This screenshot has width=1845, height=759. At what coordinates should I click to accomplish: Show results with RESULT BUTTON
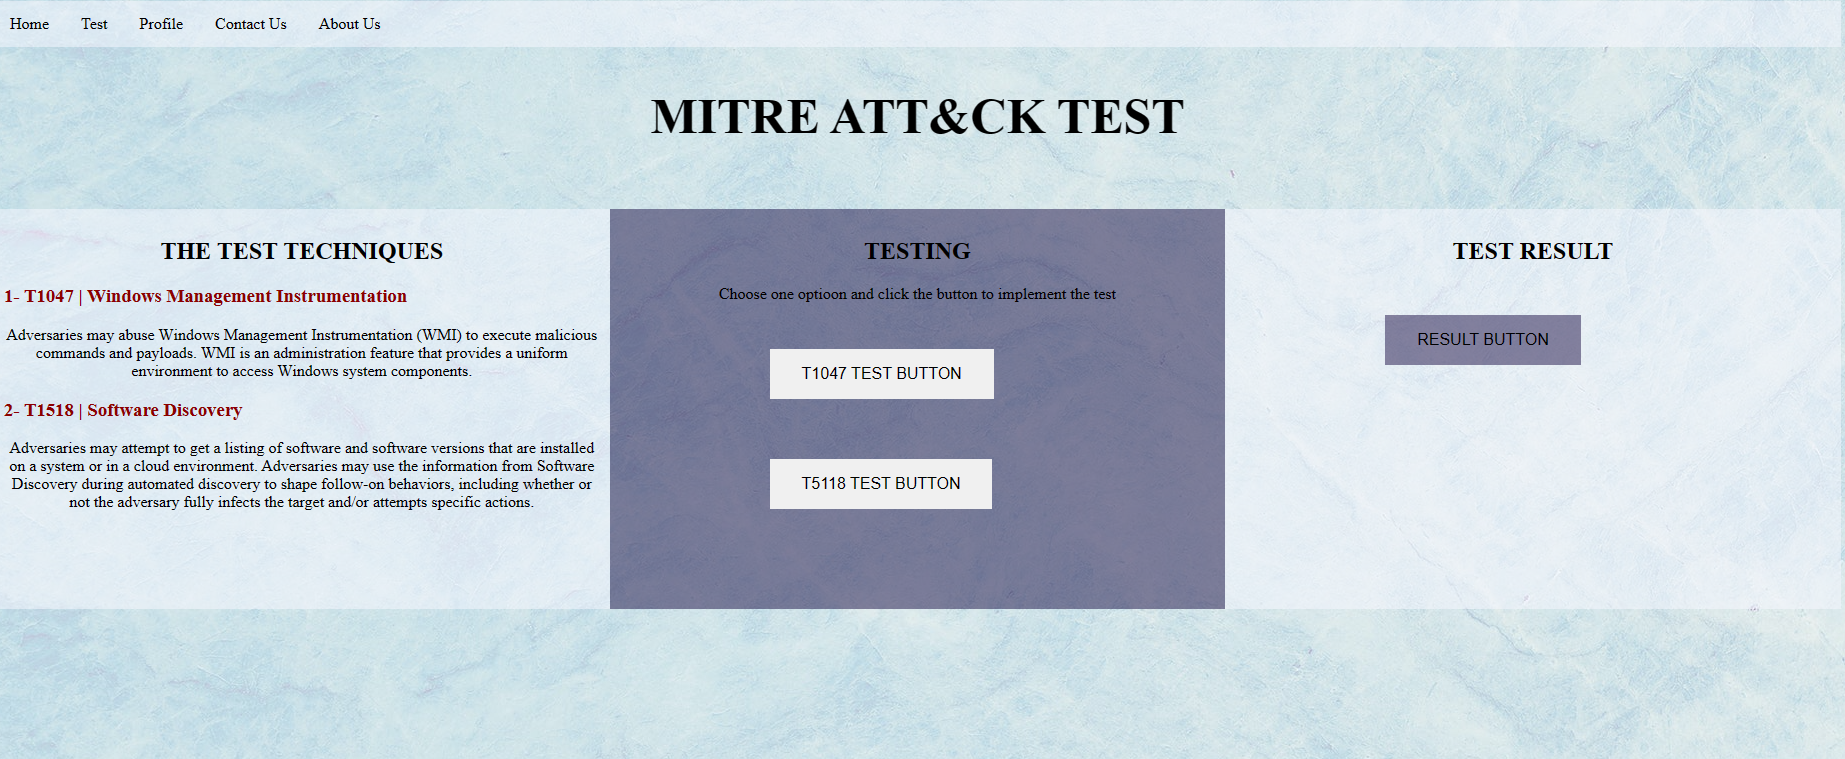1482,340
